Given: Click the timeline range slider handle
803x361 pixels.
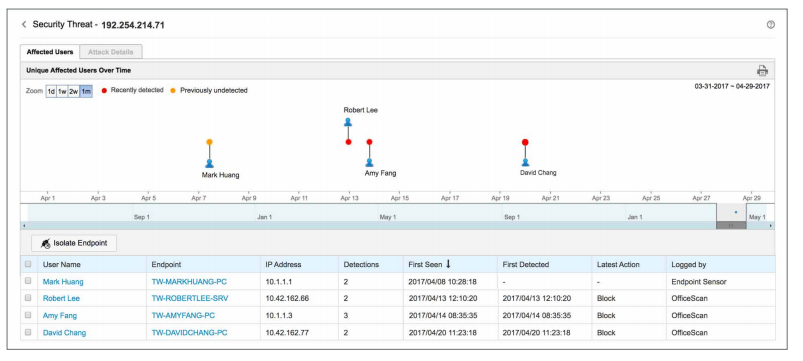Looking at the screenshot, I should (731, 225).
